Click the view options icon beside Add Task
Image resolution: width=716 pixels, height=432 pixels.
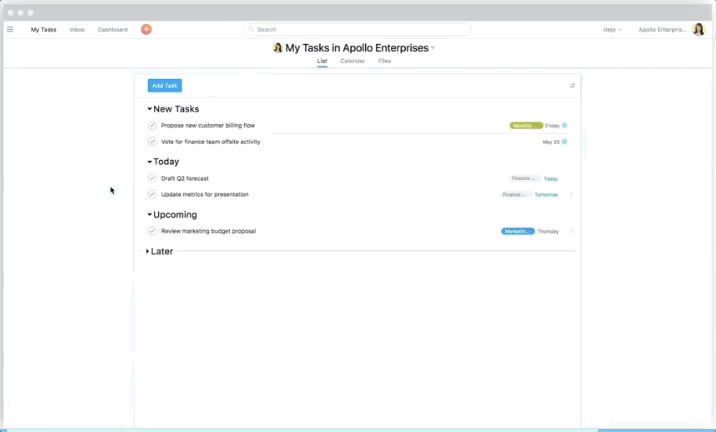[572, 86]
